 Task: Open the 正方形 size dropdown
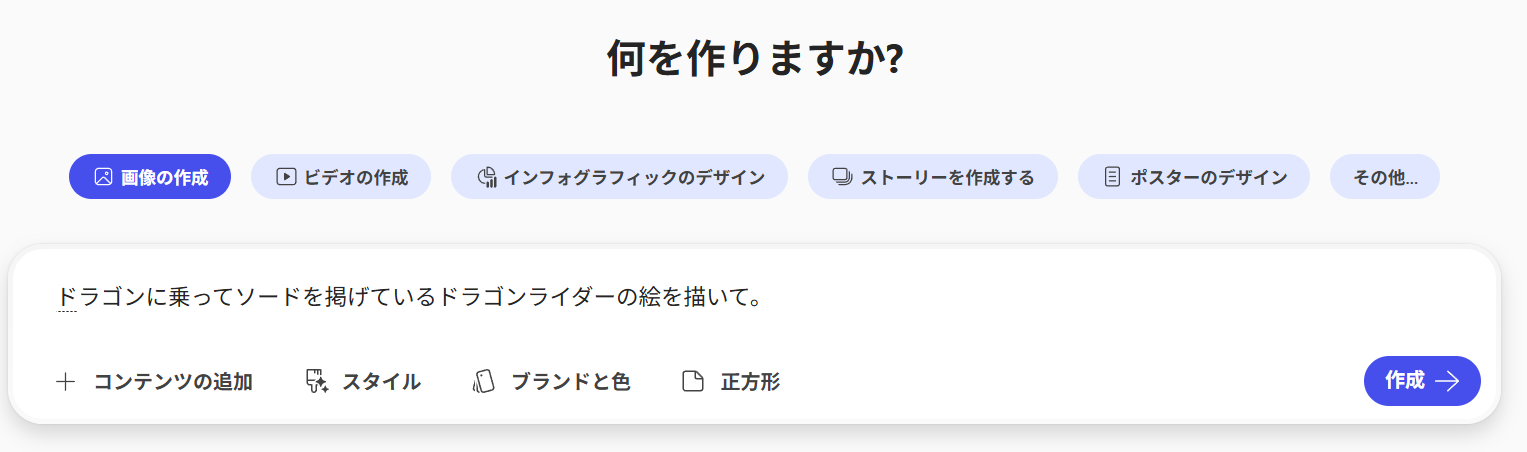click(x=731, y=381)
